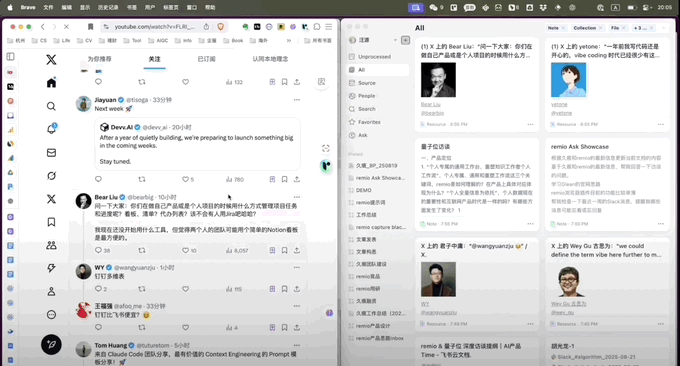Open Brave hamburger menu

tap(329, 27)
